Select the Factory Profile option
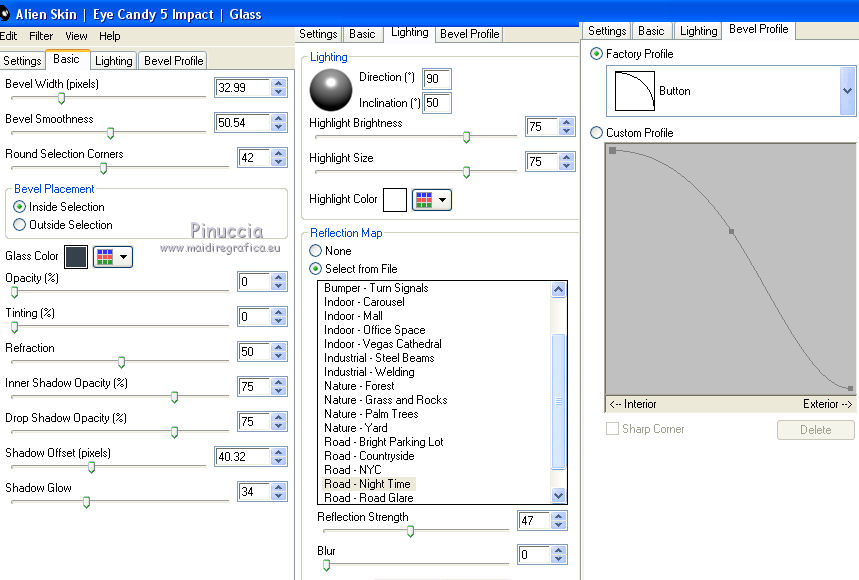Viewport: 859px width, 580px height. tap(596, 54)
